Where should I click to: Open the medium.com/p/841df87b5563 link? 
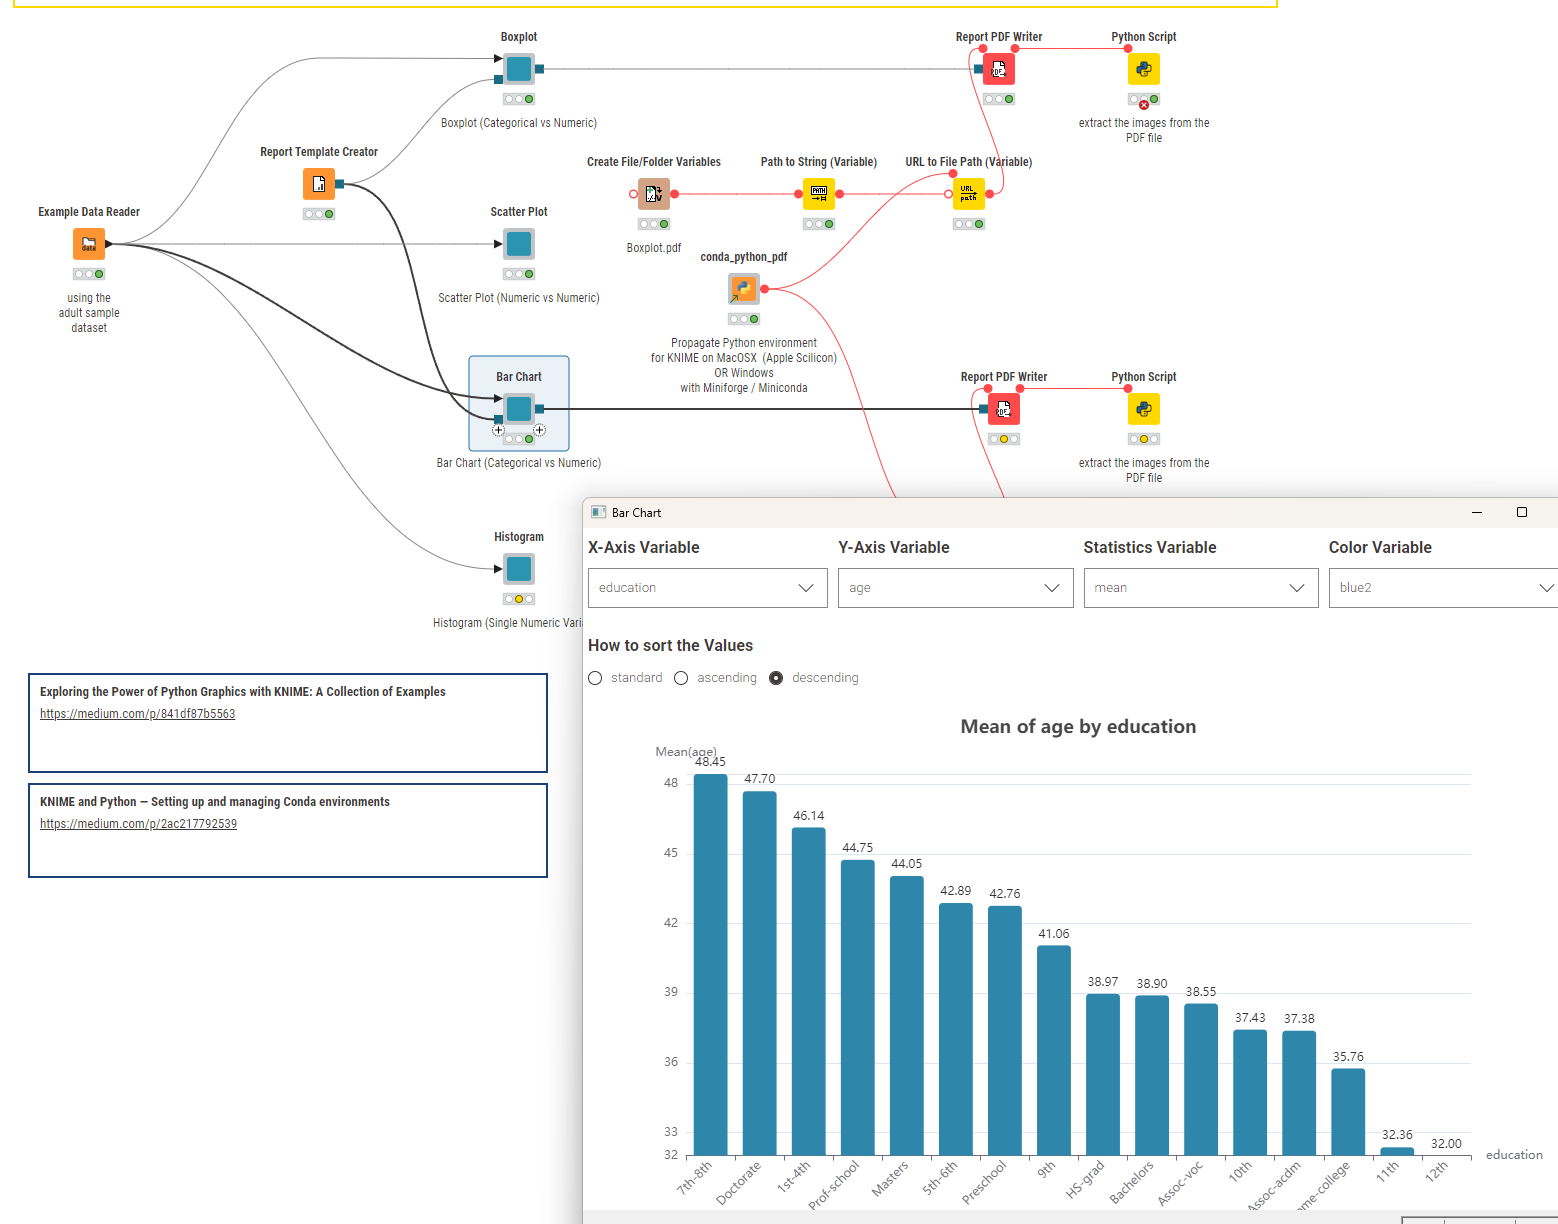click(138, 714)
